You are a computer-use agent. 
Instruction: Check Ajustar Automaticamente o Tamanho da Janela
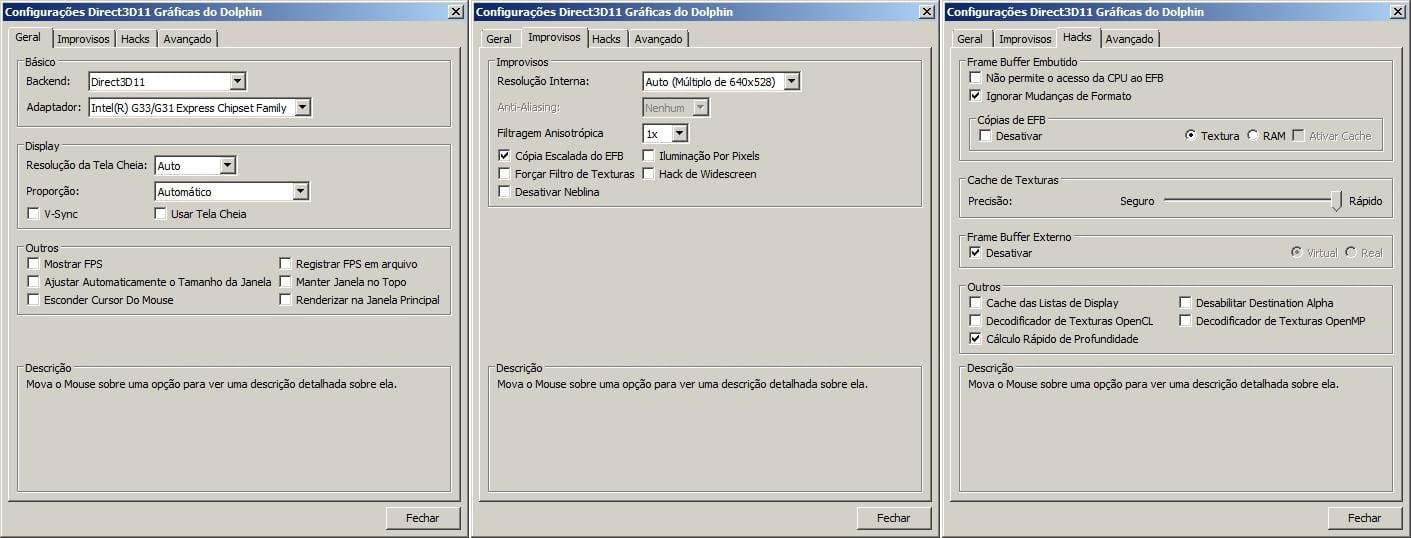(x=34, y=282)
